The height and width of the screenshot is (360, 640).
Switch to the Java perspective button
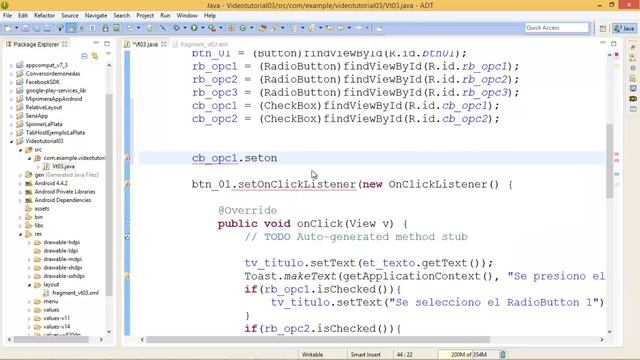point(624,28)
